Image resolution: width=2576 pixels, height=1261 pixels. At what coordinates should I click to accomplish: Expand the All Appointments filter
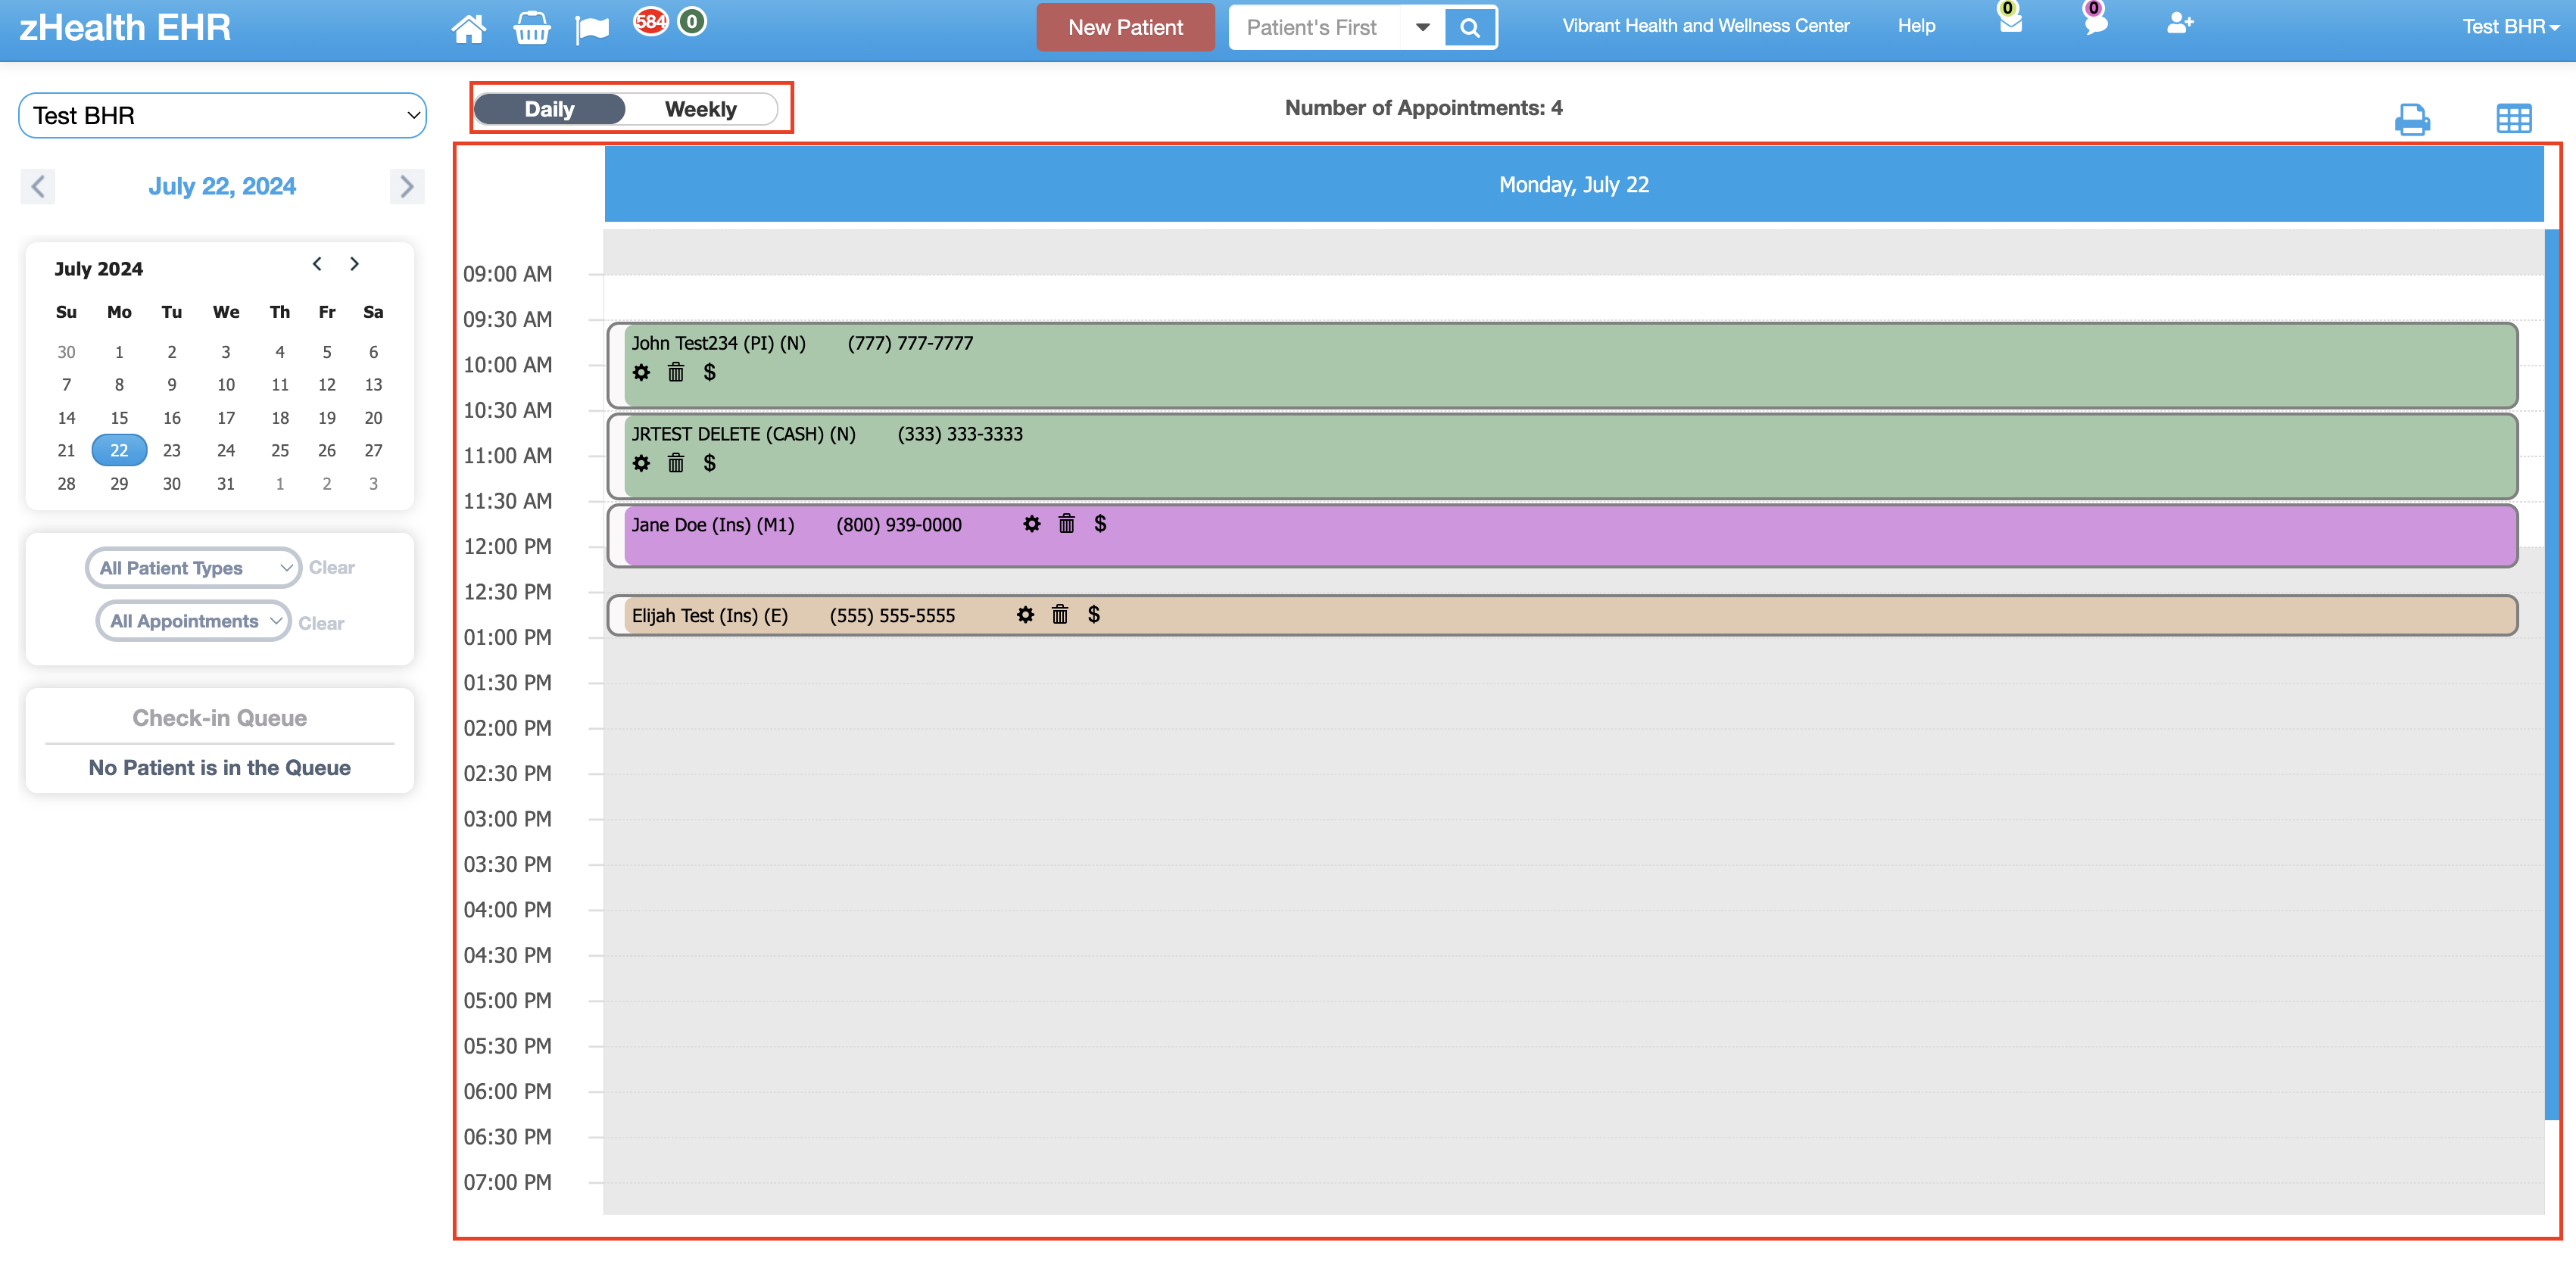[x=193, y=621]
